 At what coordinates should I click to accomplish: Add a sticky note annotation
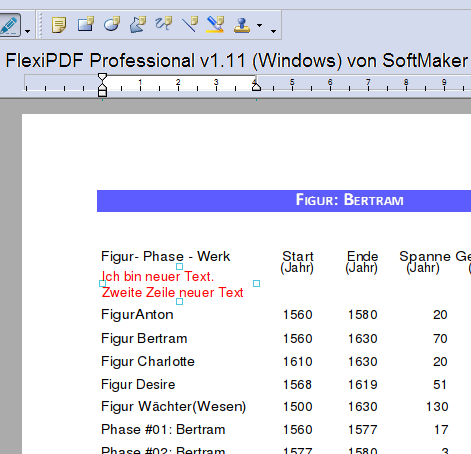click(x=59, y=25)
